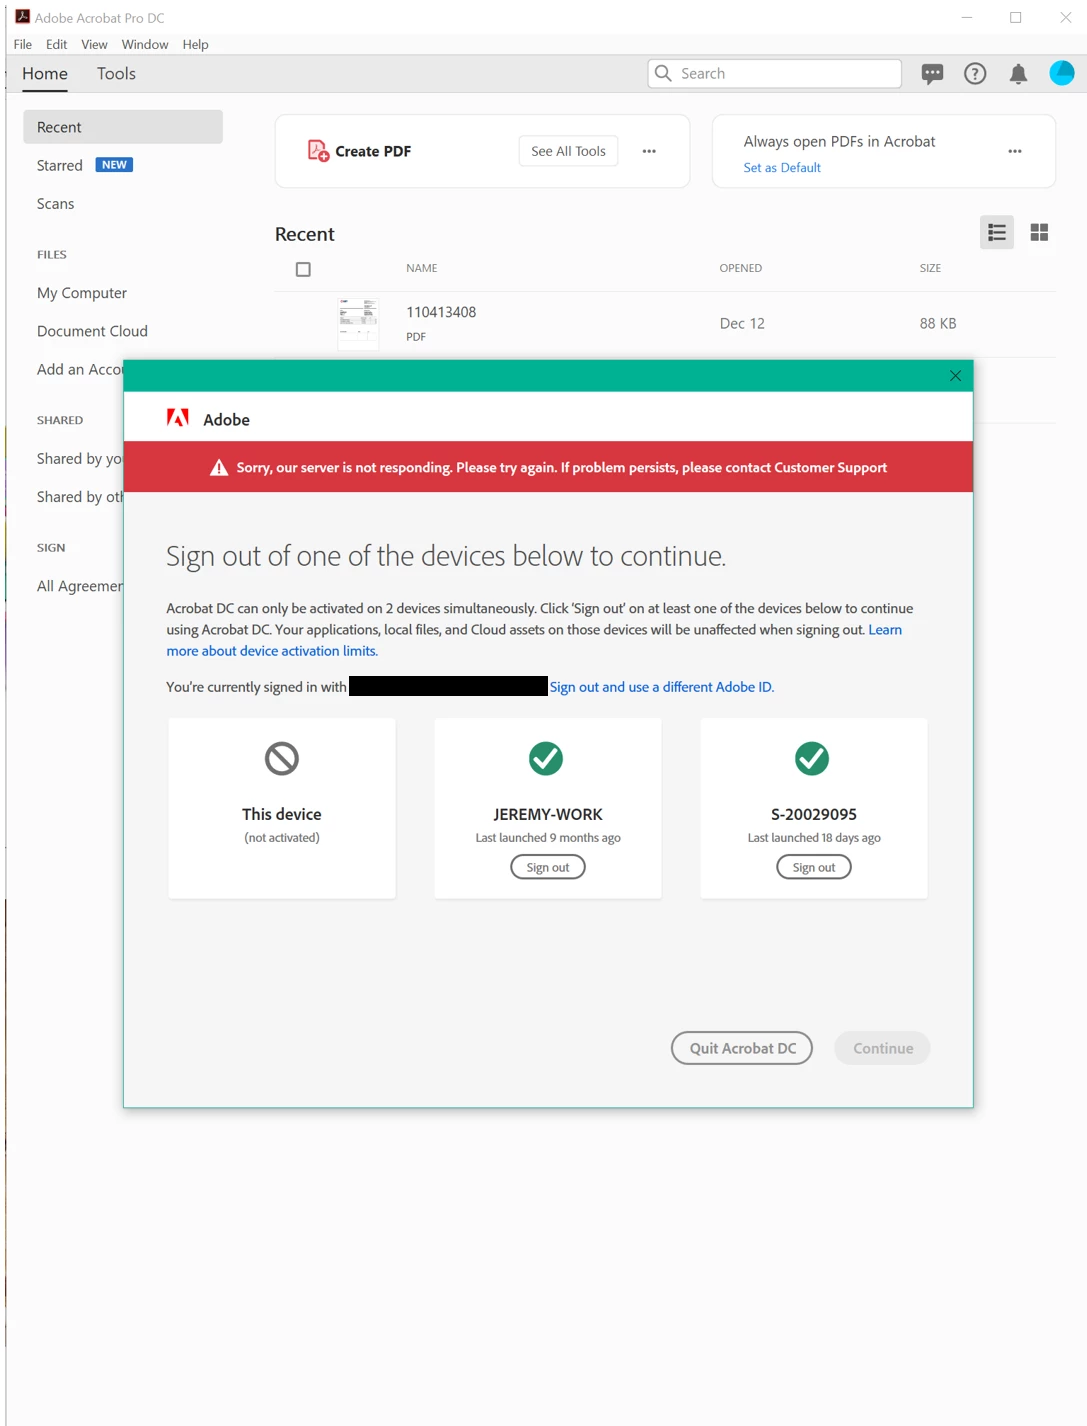Open the 110413408 PDF thumbnail
The image size is (1087, 1426).
tap(358, 322)
